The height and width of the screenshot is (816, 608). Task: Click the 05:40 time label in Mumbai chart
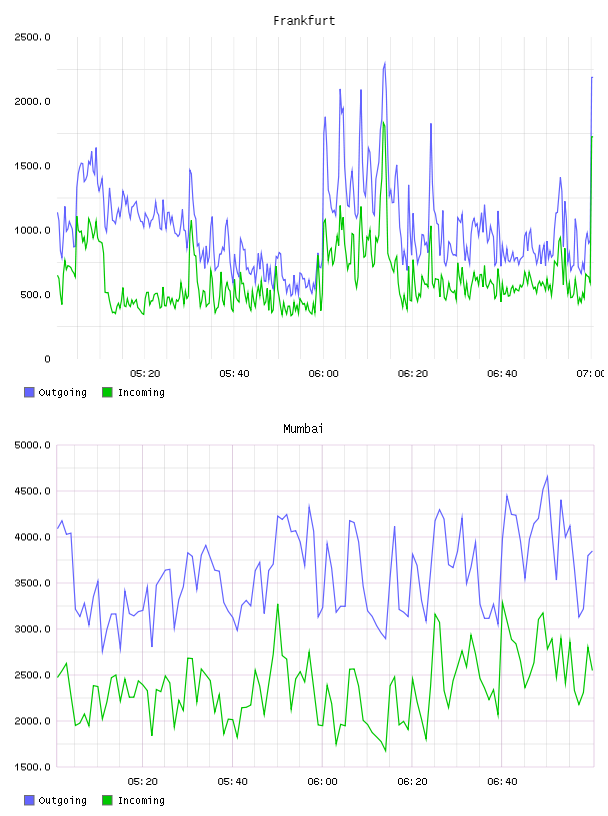click(233, 782)
